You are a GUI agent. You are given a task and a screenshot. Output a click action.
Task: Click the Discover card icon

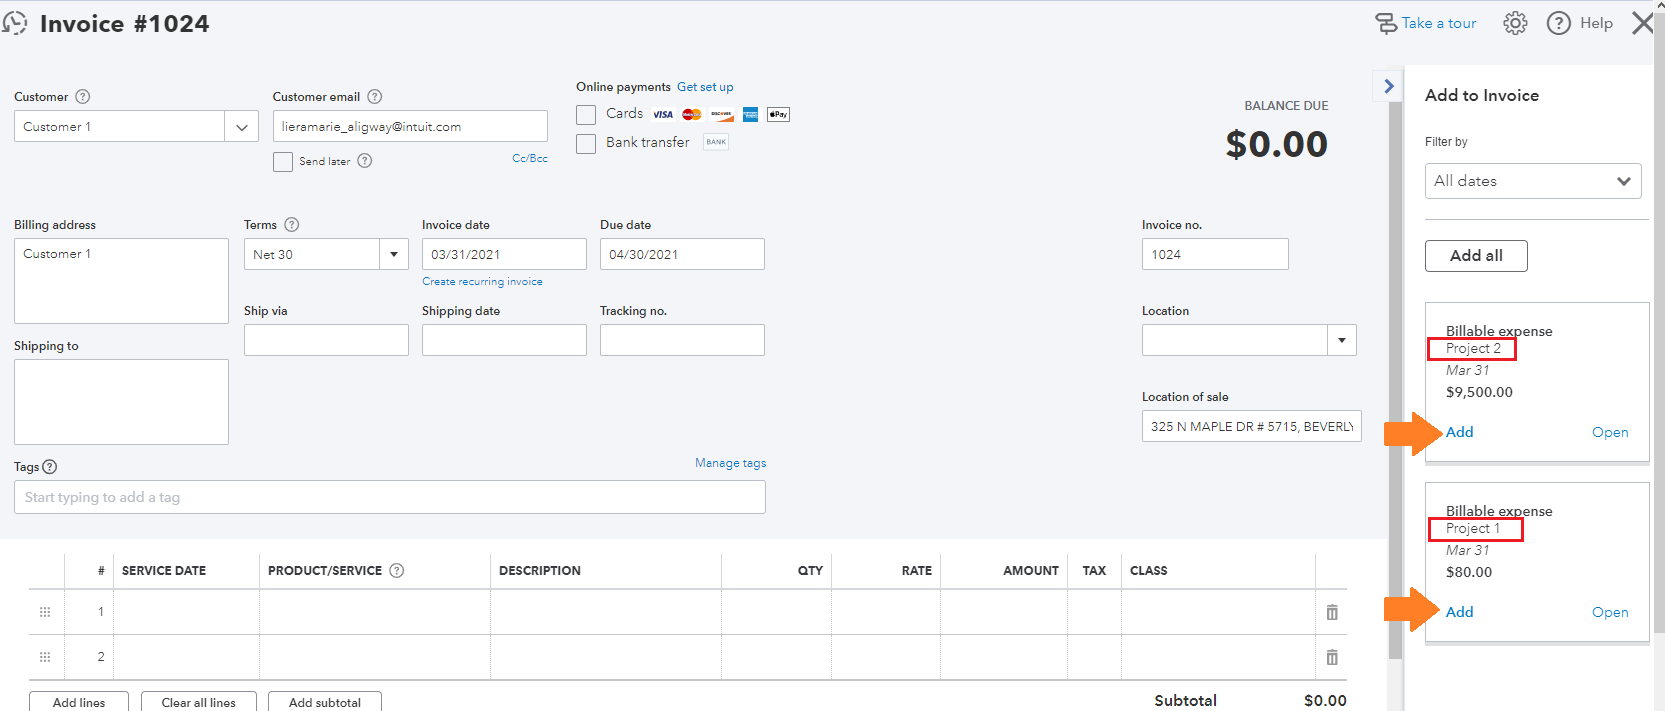(x=722, y=114)
